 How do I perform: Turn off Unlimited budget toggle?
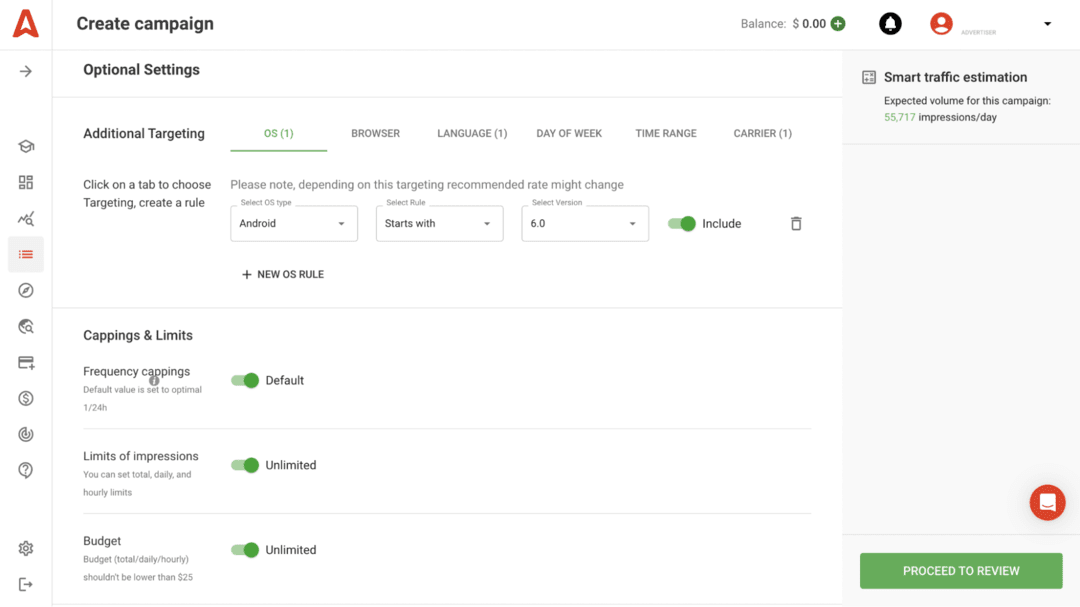pyautogui.click(x=245, y=550)
